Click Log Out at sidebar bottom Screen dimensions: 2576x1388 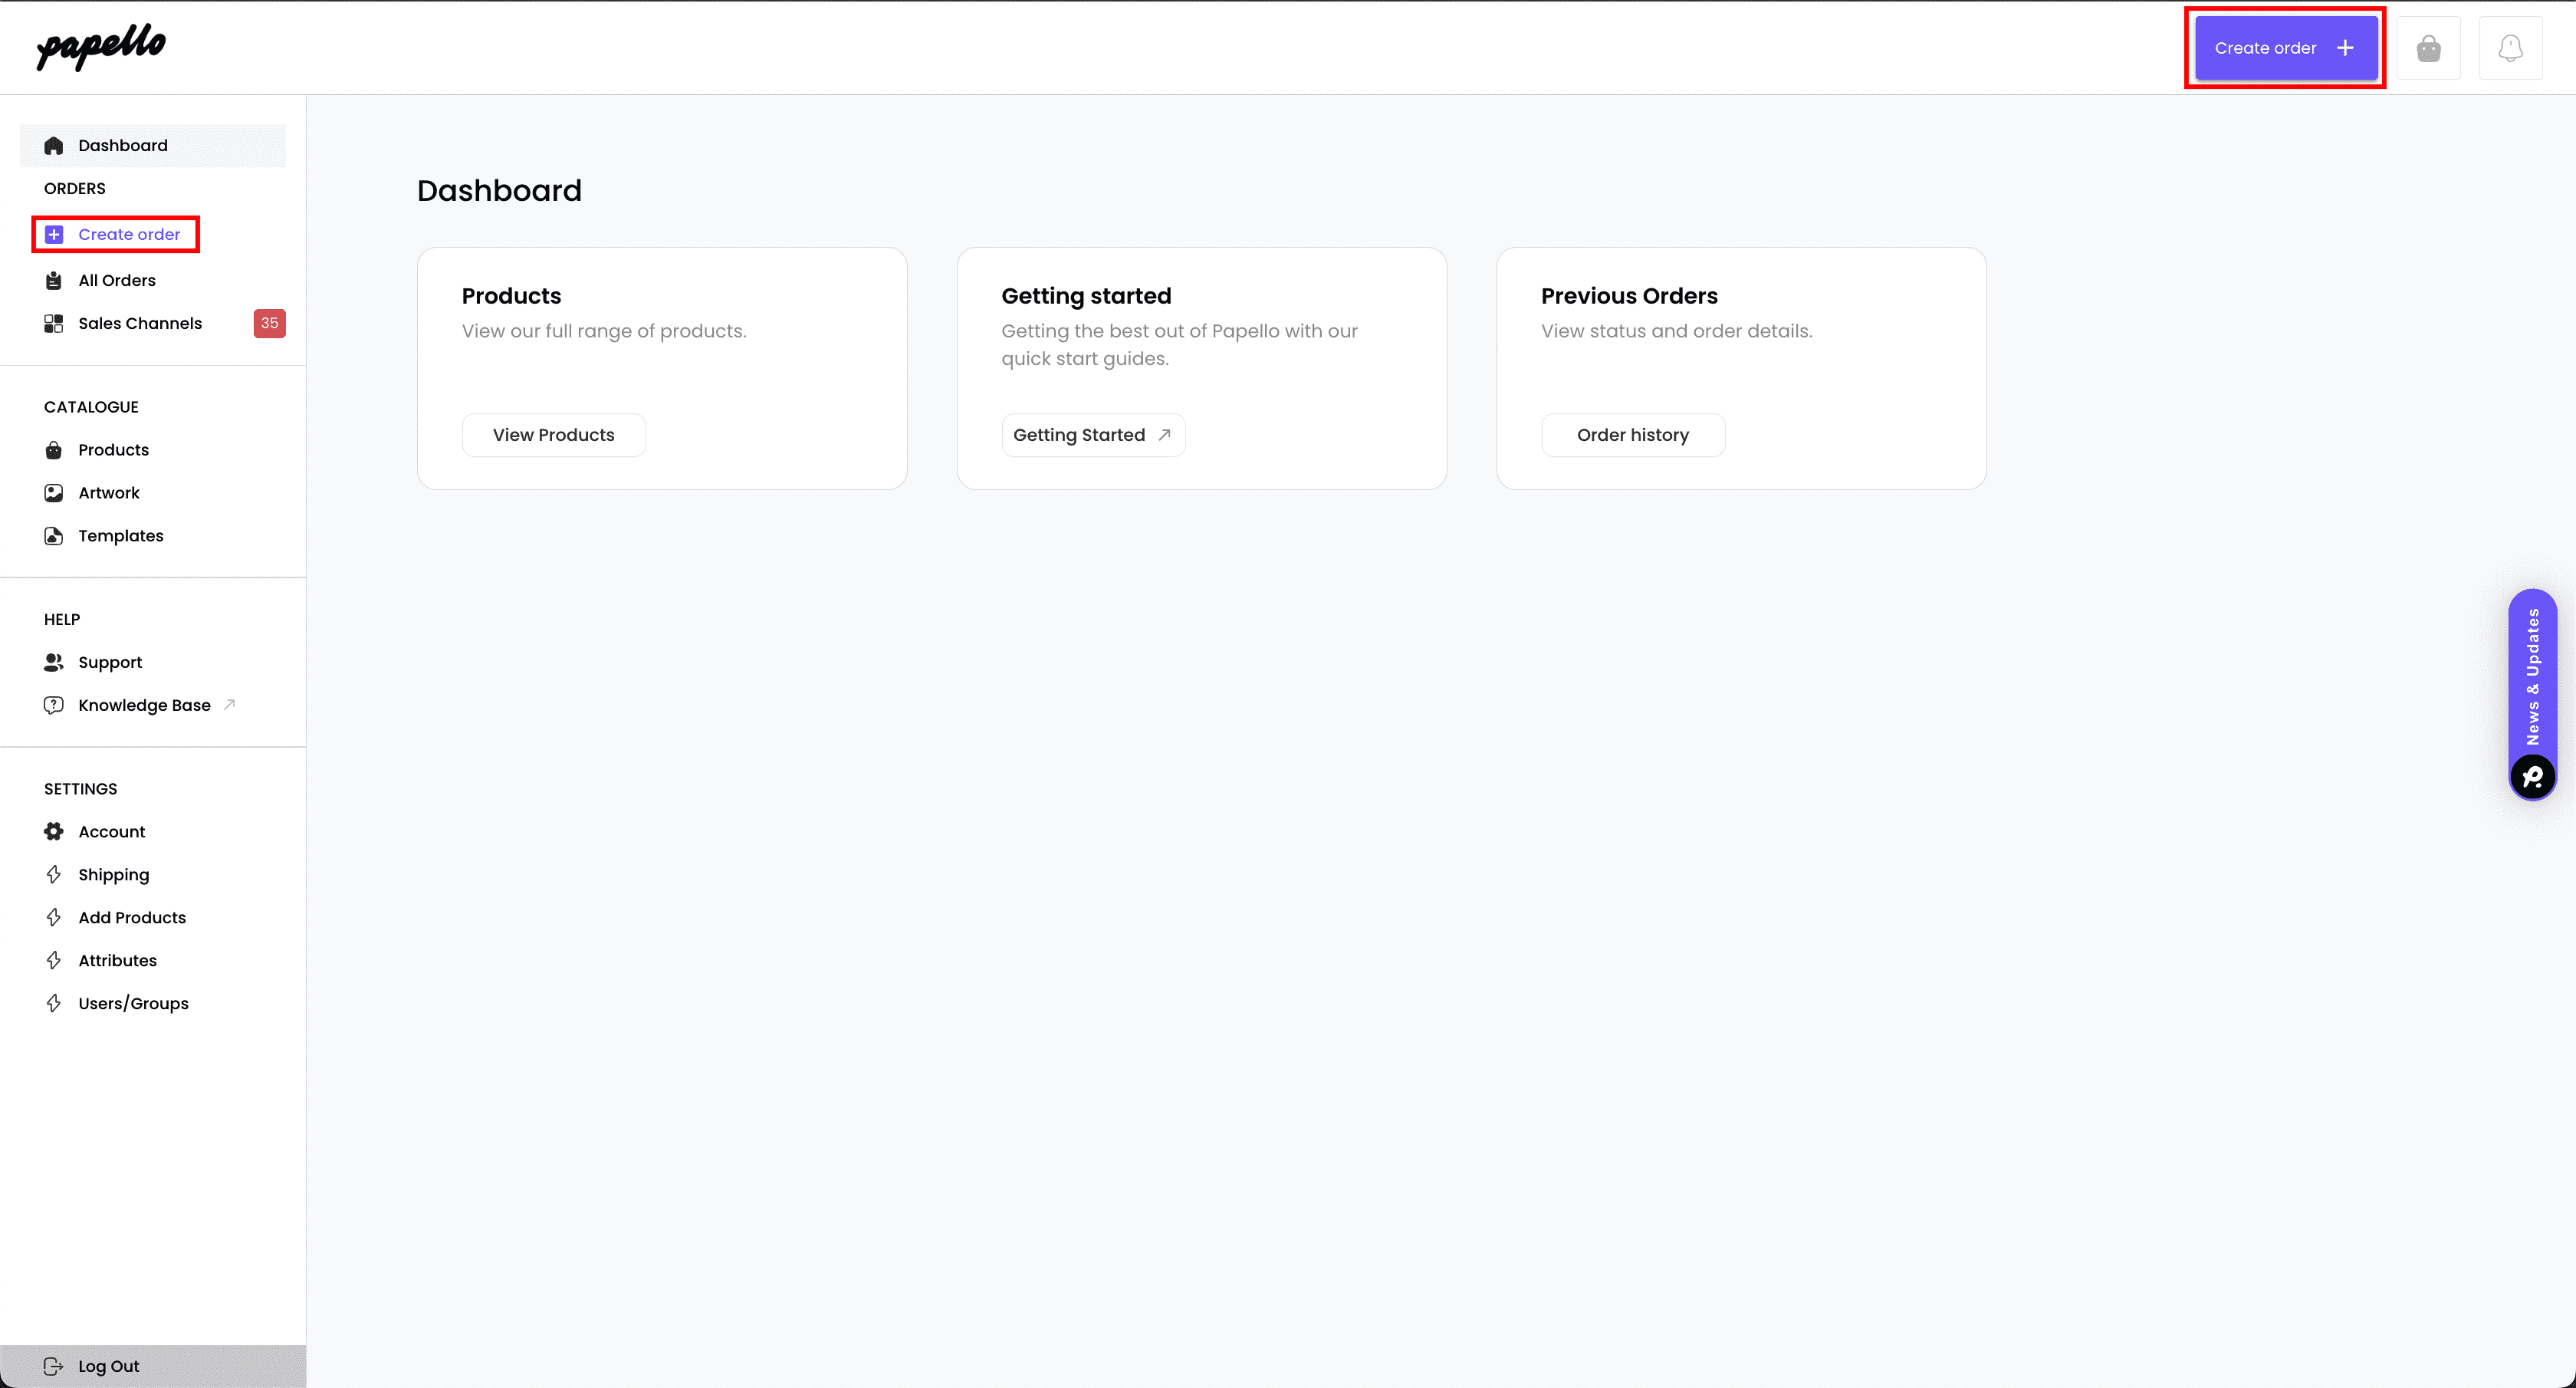coord(153,1366)
